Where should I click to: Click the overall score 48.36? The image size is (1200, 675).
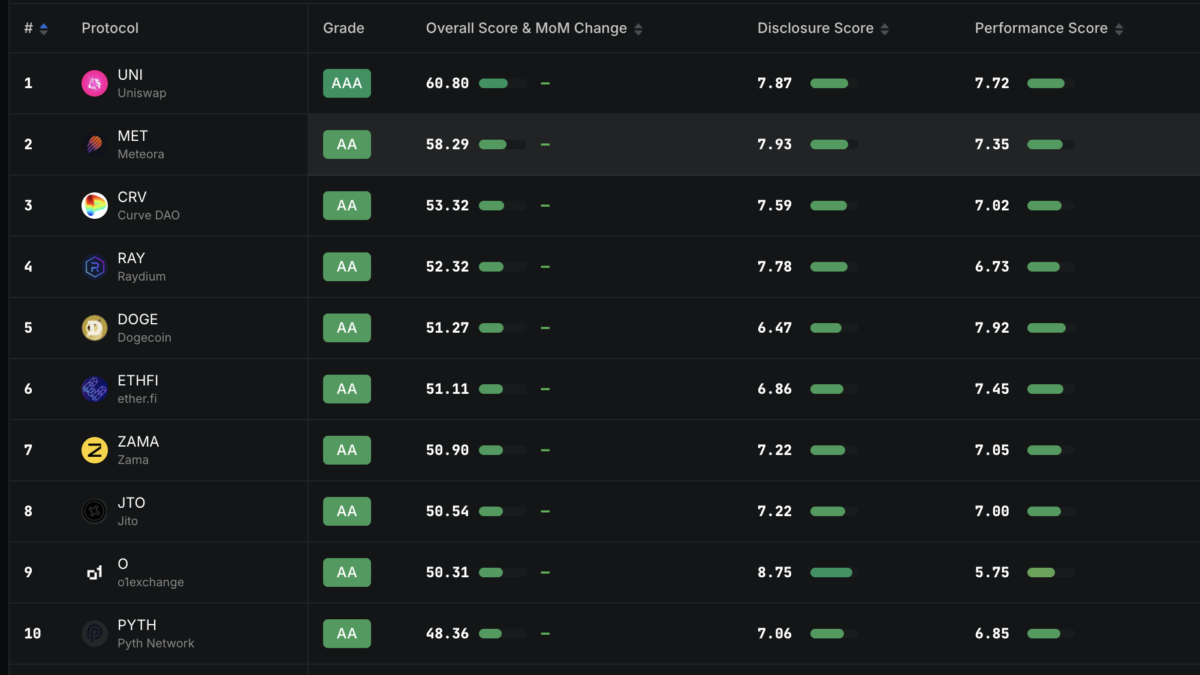(x=447, y=633)
